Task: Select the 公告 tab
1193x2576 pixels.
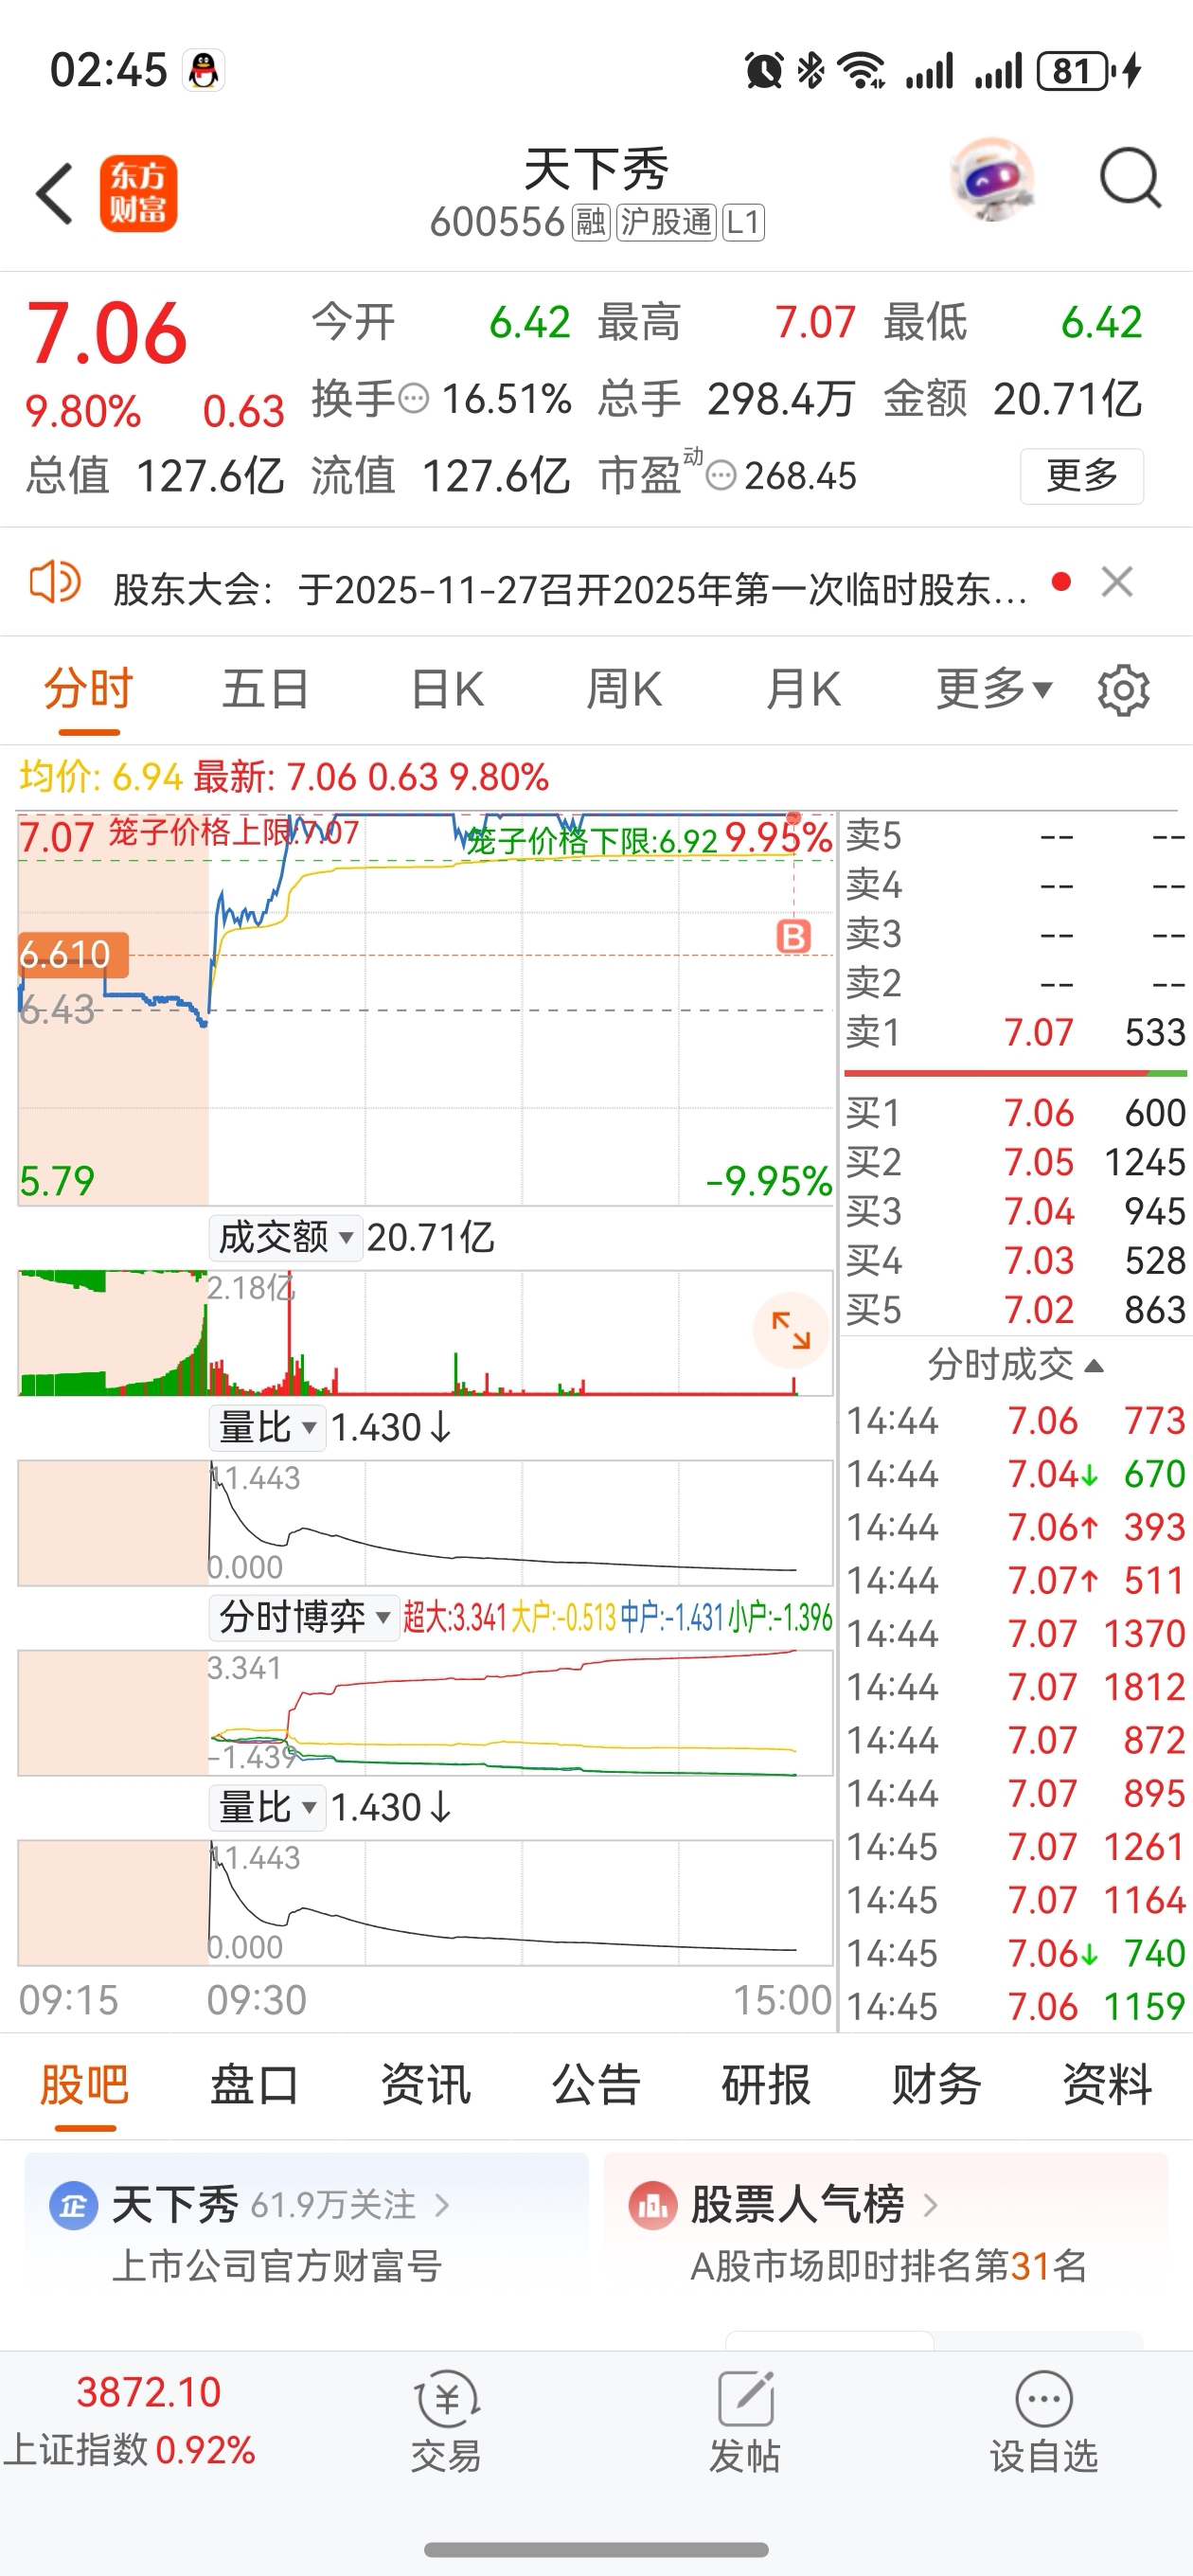Action: click(596, 2085)
